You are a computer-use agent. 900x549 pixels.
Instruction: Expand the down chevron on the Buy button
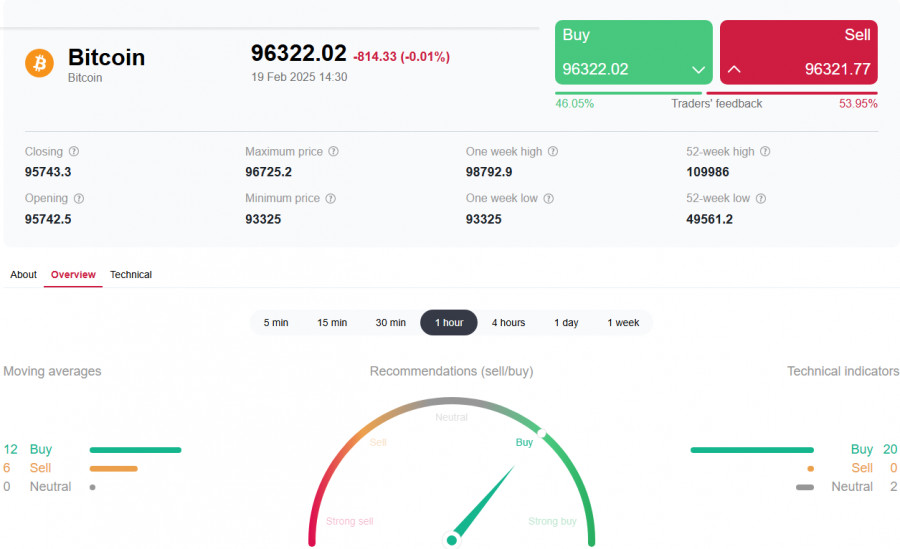[x=698, y=69]
